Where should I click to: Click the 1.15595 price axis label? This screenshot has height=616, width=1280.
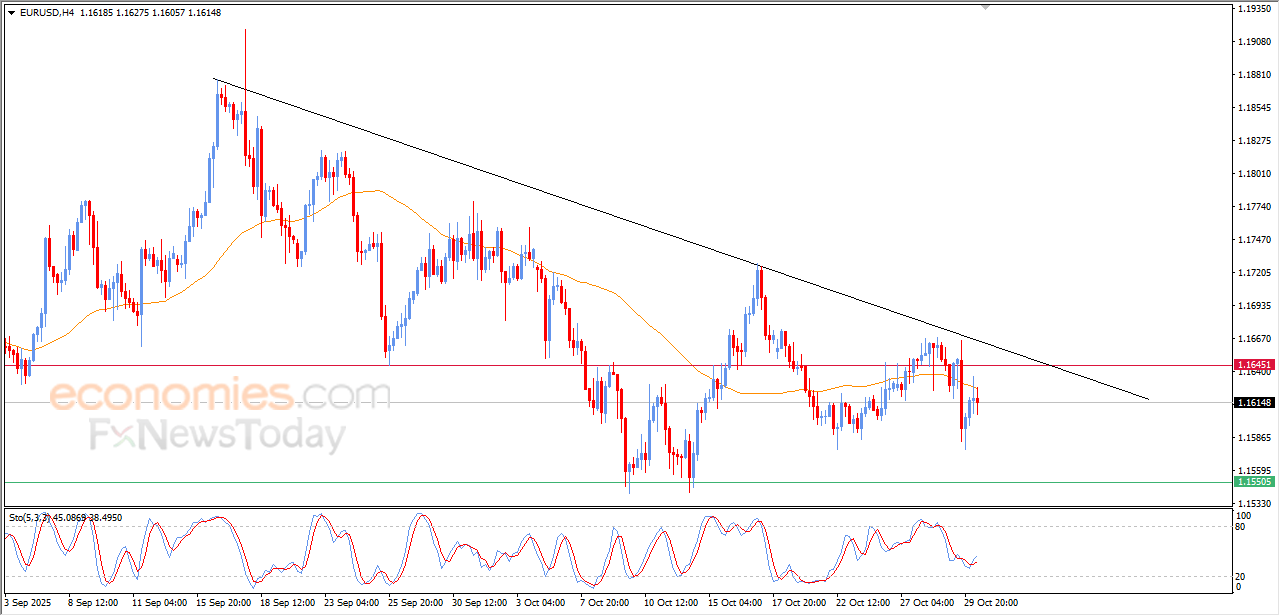[x=1254, y=471]
